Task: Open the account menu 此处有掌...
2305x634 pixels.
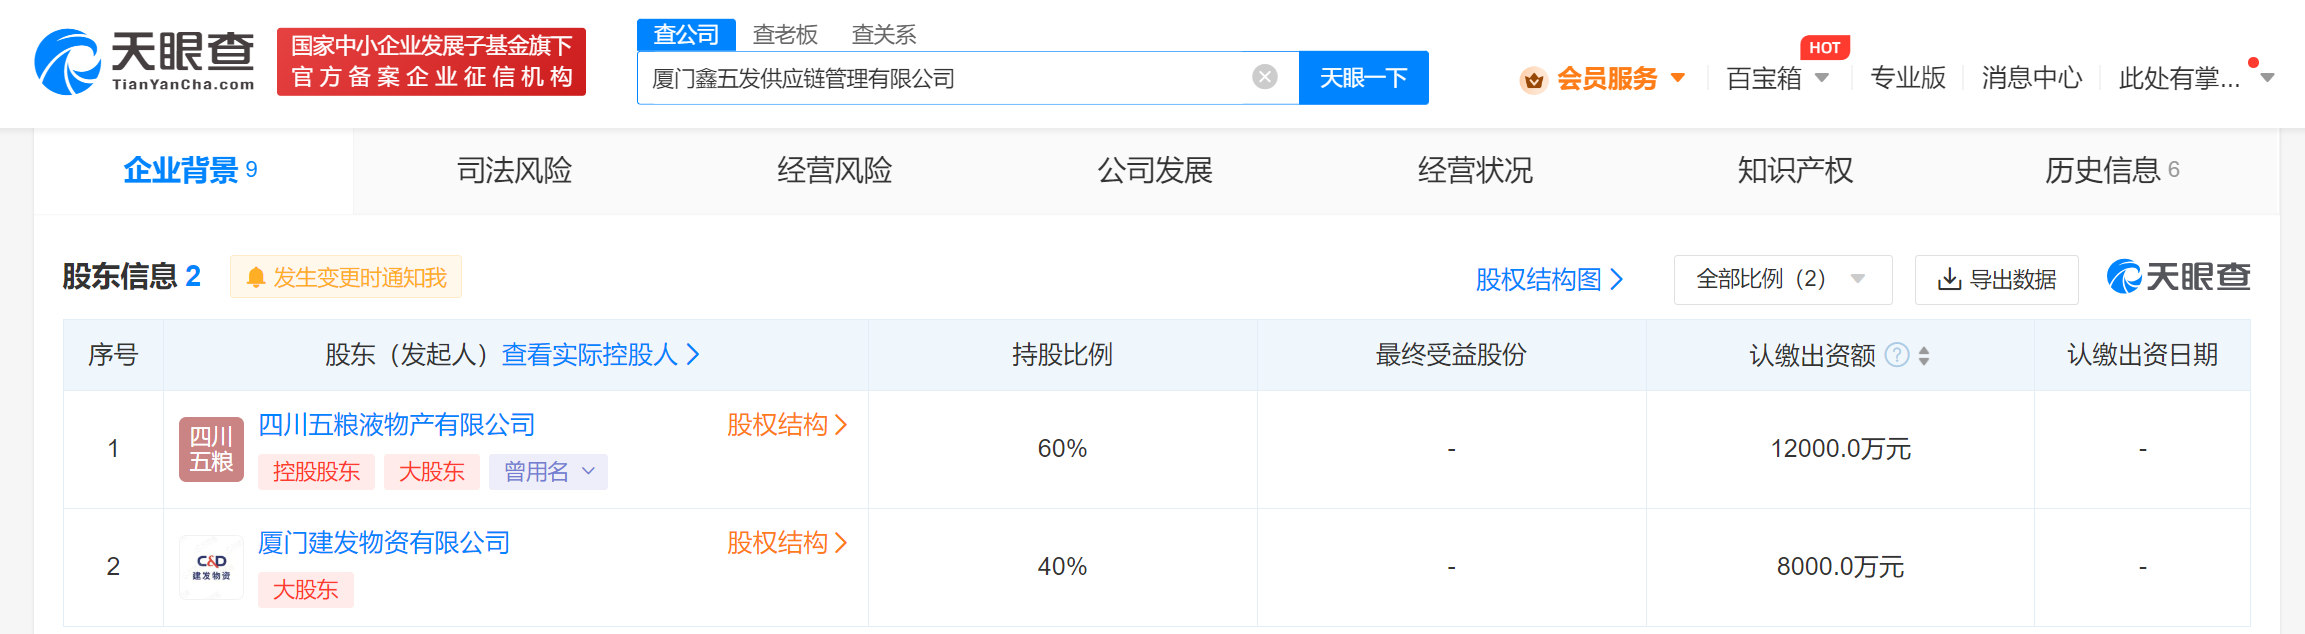Action: coord(2194,78)
